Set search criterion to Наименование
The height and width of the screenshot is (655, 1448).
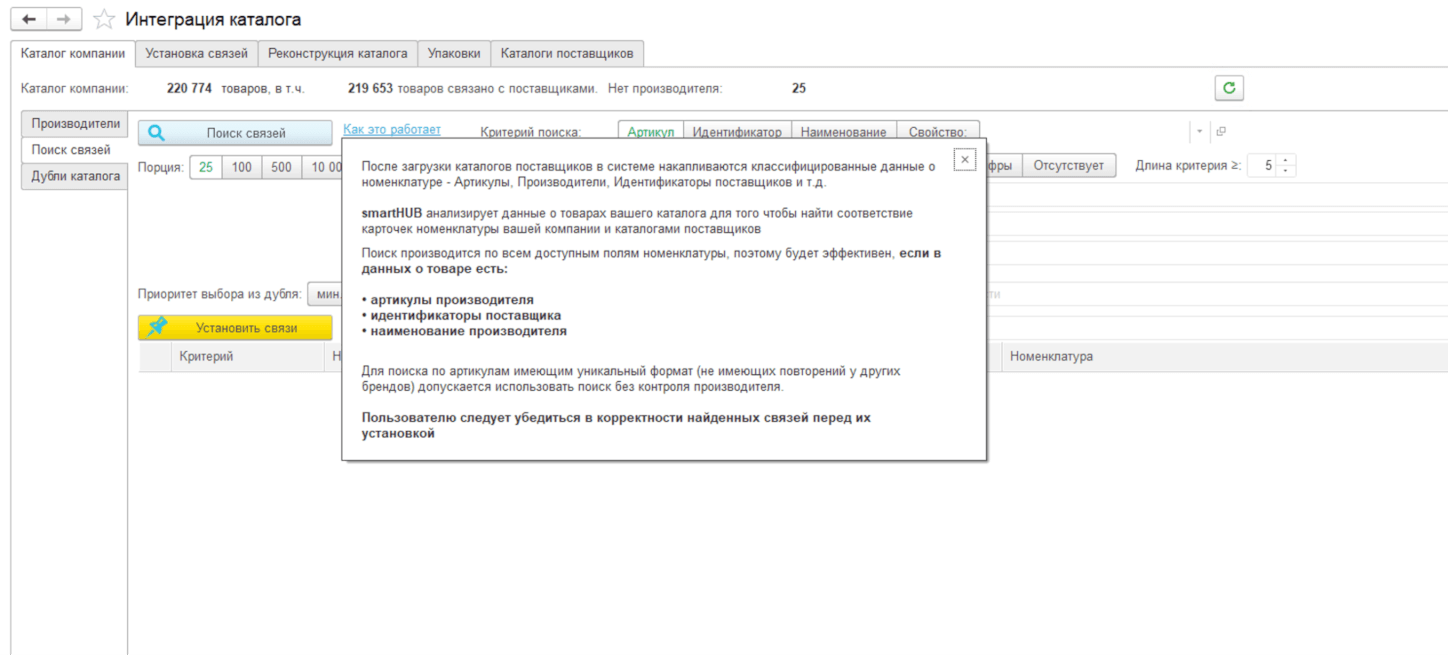(x=843, y=132)
